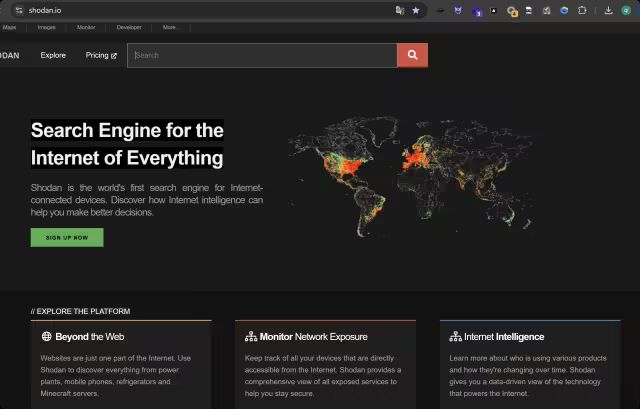The width and height of the screenshot is (640, 409).
Task: Click the Shodan logo text
Action: pos(10,56)
